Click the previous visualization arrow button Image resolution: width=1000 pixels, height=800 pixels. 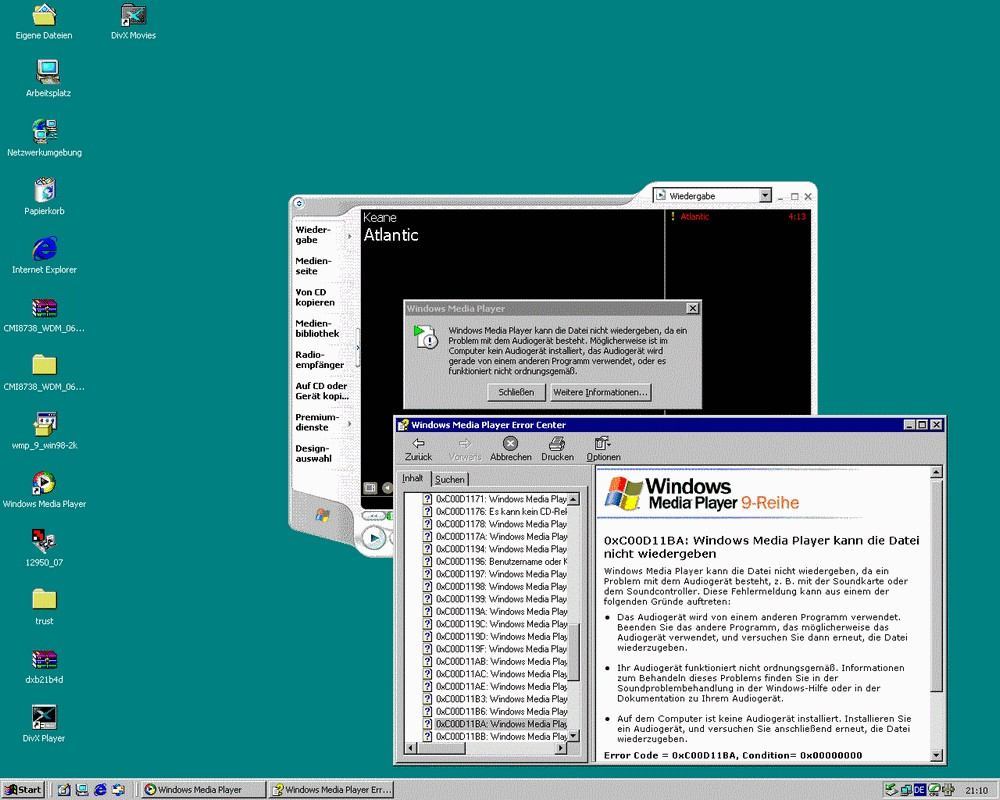click(386, 488)
